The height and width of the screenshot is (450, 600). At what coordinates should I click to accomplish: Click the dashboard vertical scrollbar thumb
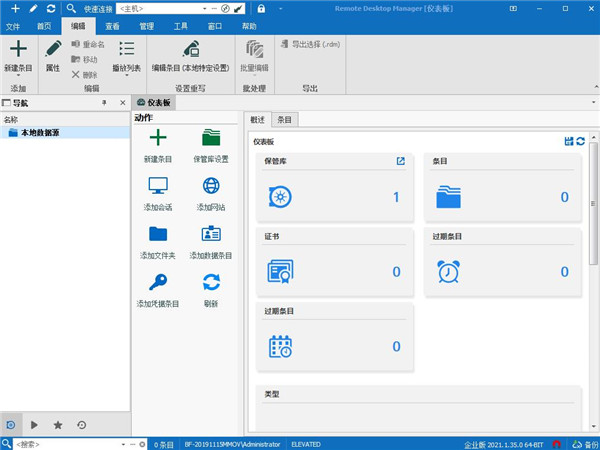(593, 203)
